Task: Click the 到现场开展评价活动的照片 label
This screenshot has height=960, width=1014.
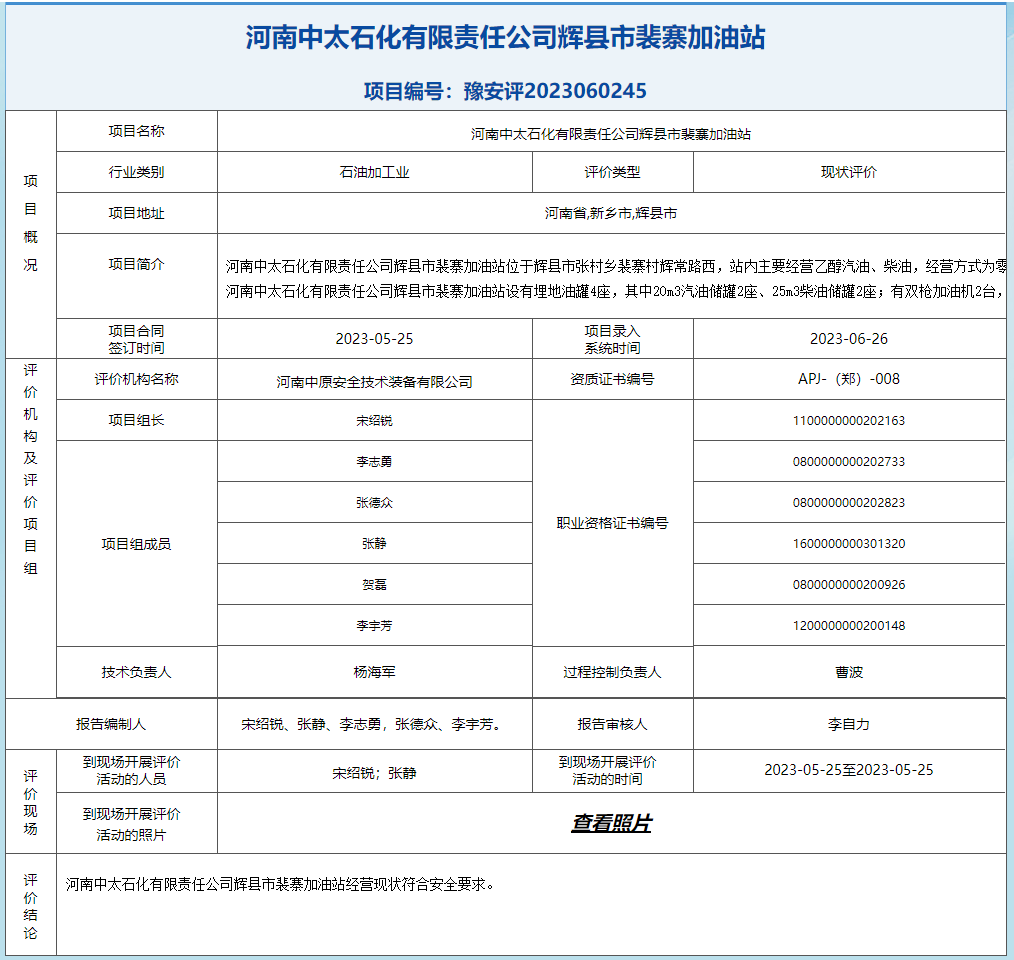Action: tap(131, 824)
